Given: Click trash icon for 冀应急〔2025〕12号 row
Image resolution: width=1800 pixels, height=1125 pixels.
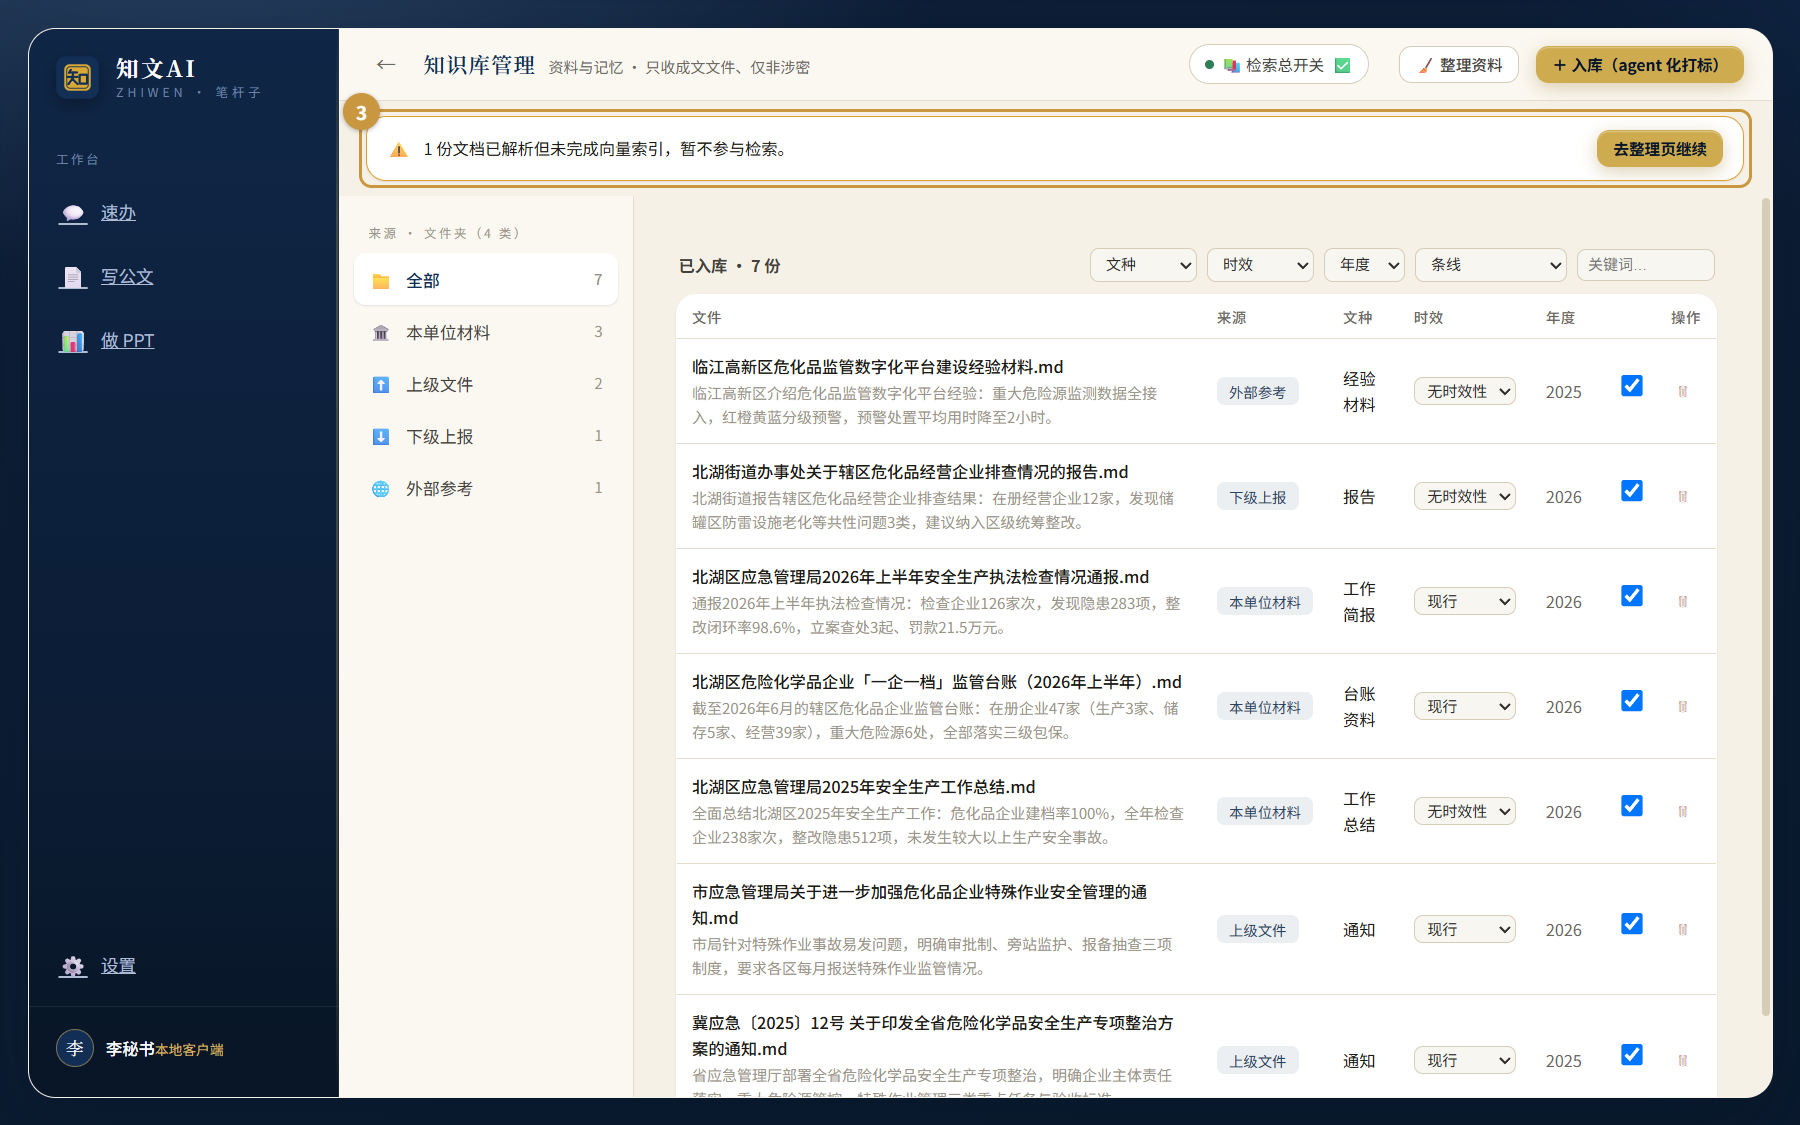Looking at the screenshot, I should pos(1683,1061).
